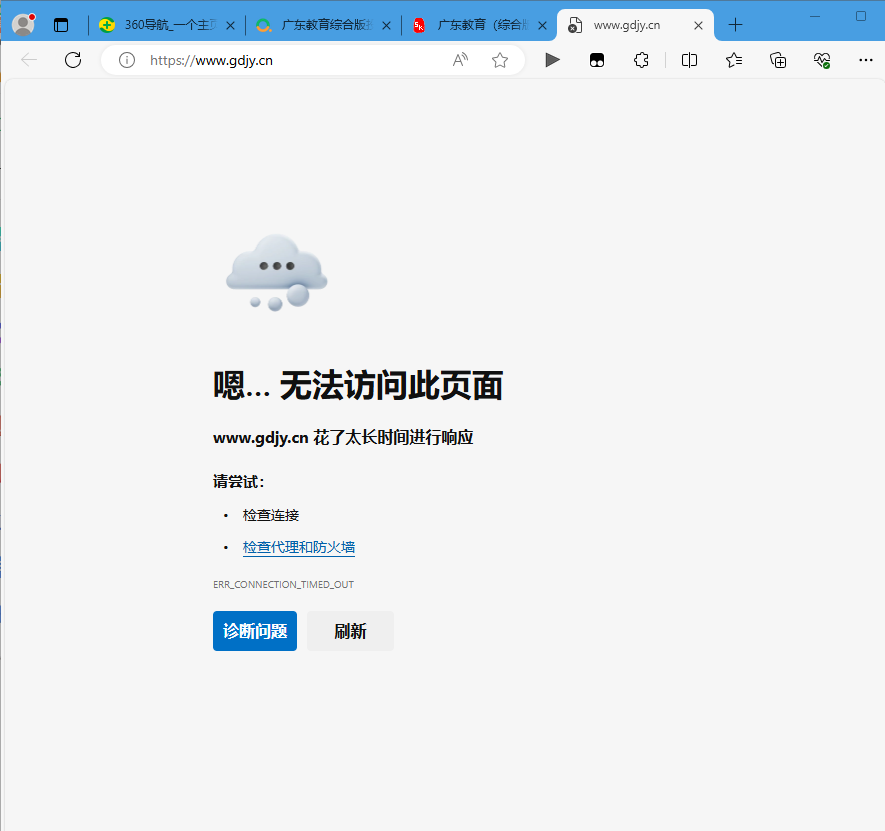Open the Collections icon
Screen dimensions: 885x831
tap(778, 60)
